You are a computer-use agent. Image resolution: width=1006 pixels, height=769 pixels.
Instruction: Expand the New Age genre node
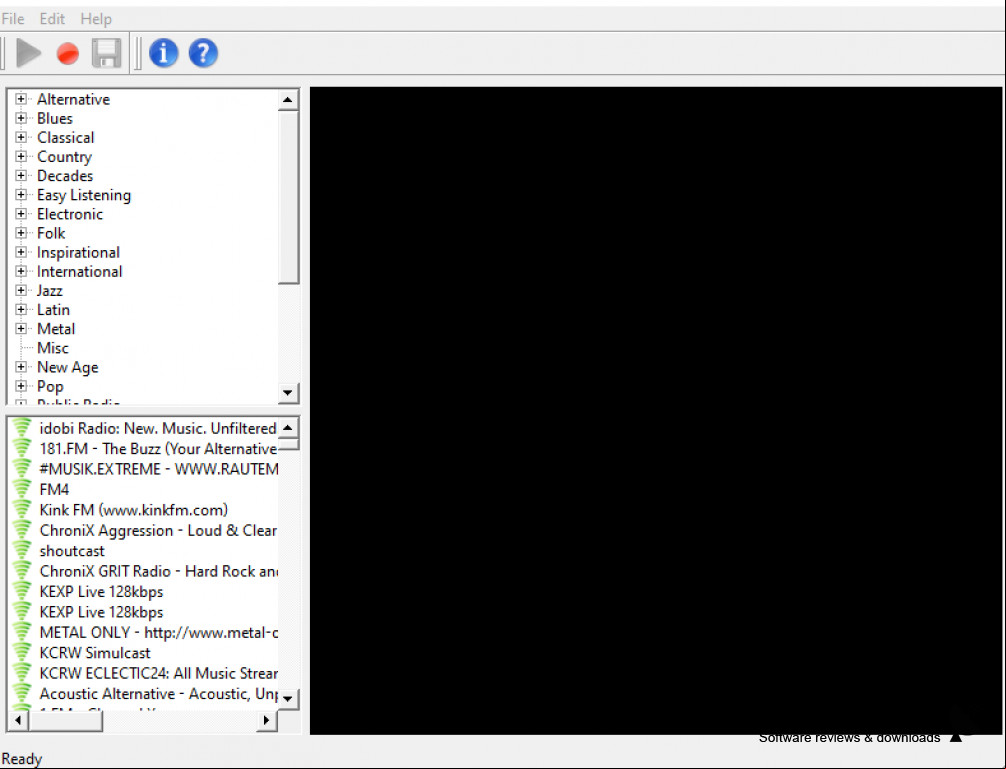pyautogui.click(x=21, y=367)
